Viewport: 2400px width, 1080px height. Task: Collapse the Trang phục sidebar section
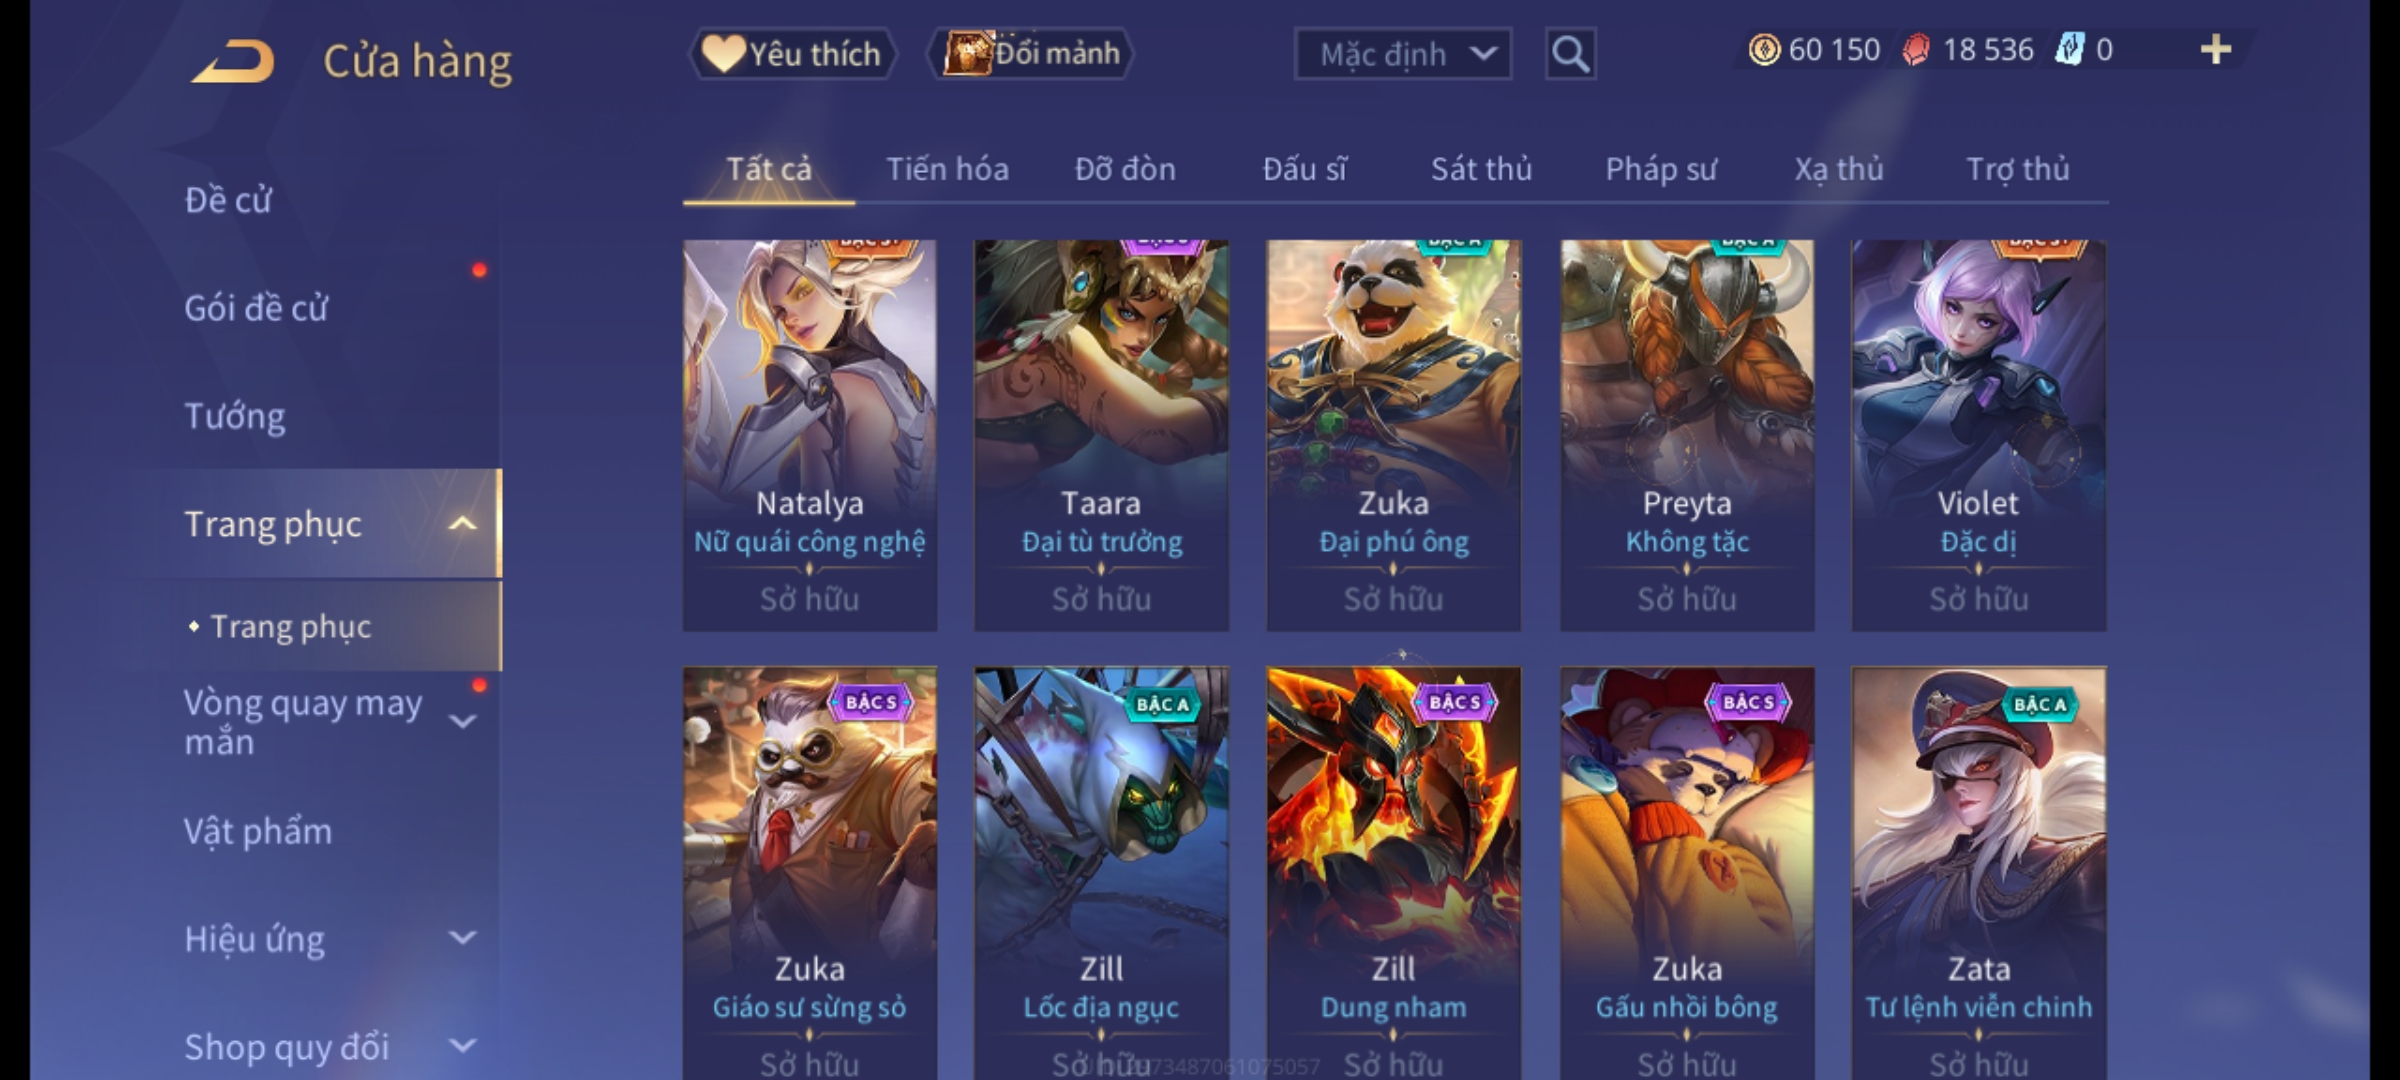pyautogui.click(x=462, y=524)
